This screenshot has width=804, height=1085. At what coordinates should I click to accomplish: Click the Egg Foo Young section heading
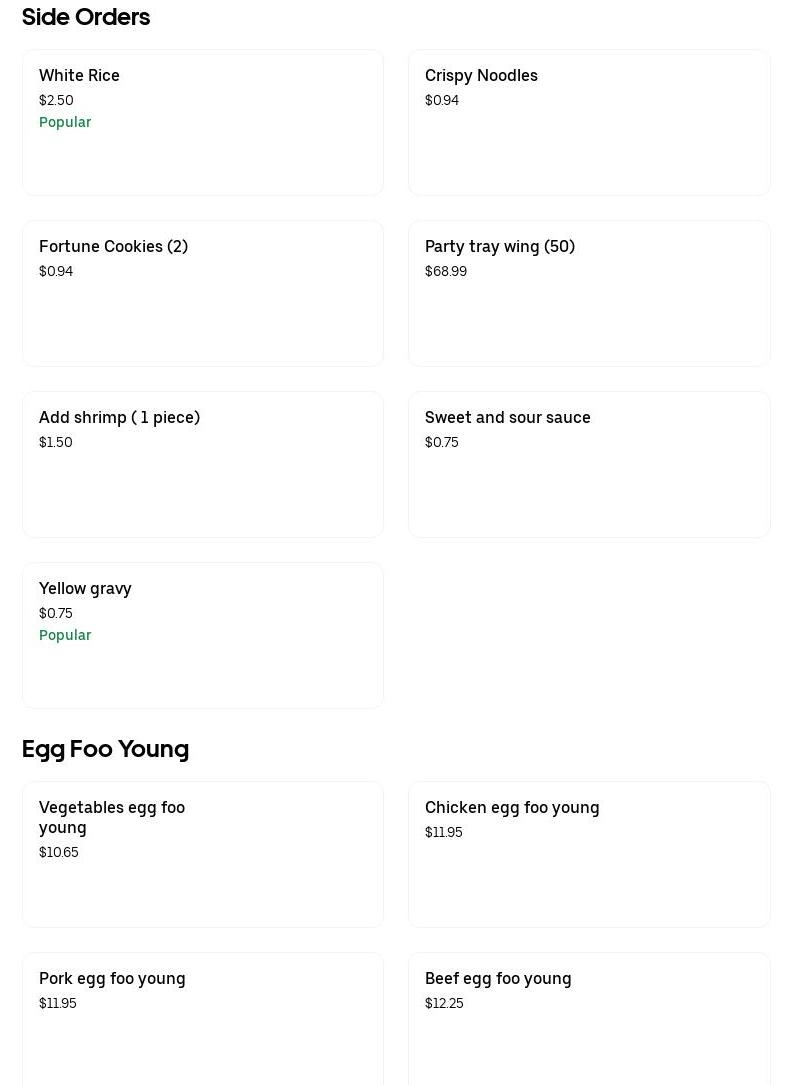[x=105, y=749]
